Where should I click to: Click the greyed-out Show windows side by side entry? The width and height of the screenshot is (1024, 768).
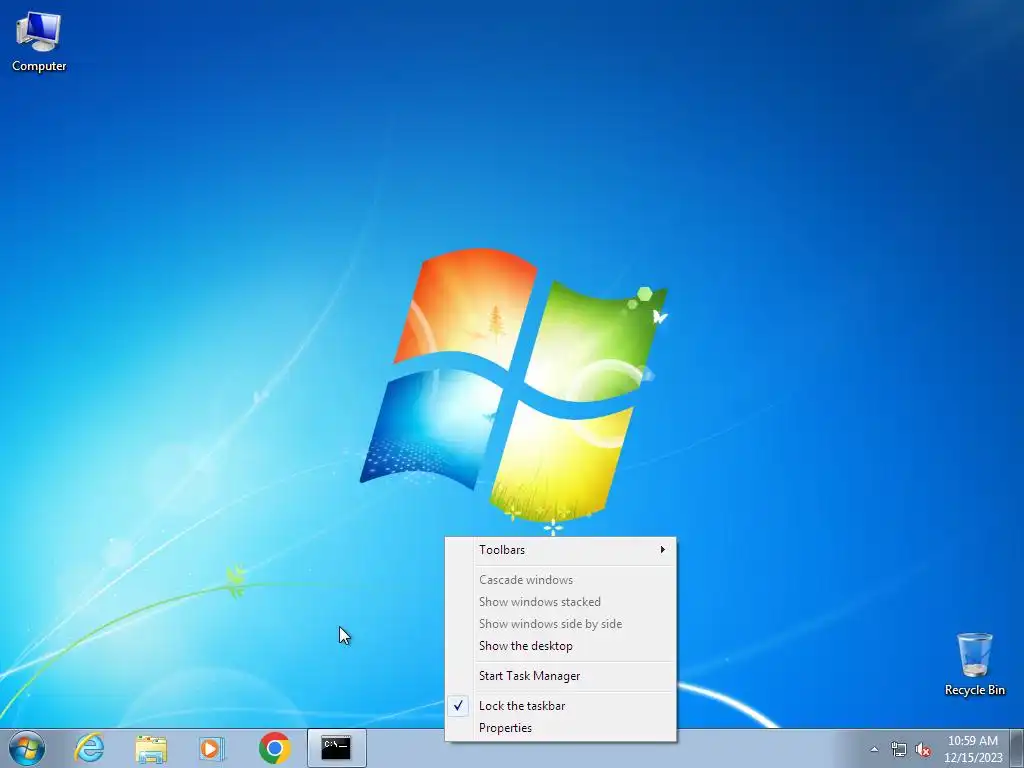561,624
